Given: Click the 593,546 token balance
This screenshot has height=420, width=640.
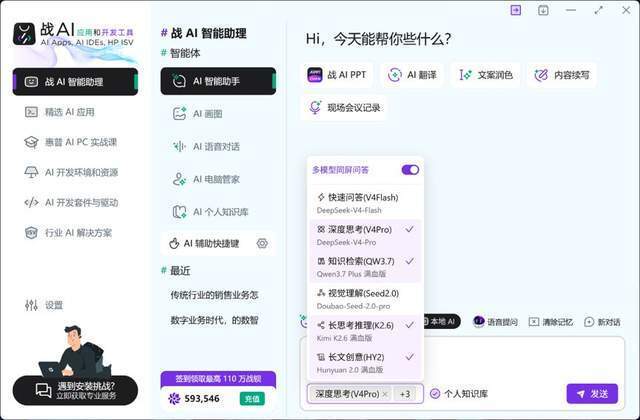Looking at the screenshot, I should pyautogui.click(x=194, y=398).
